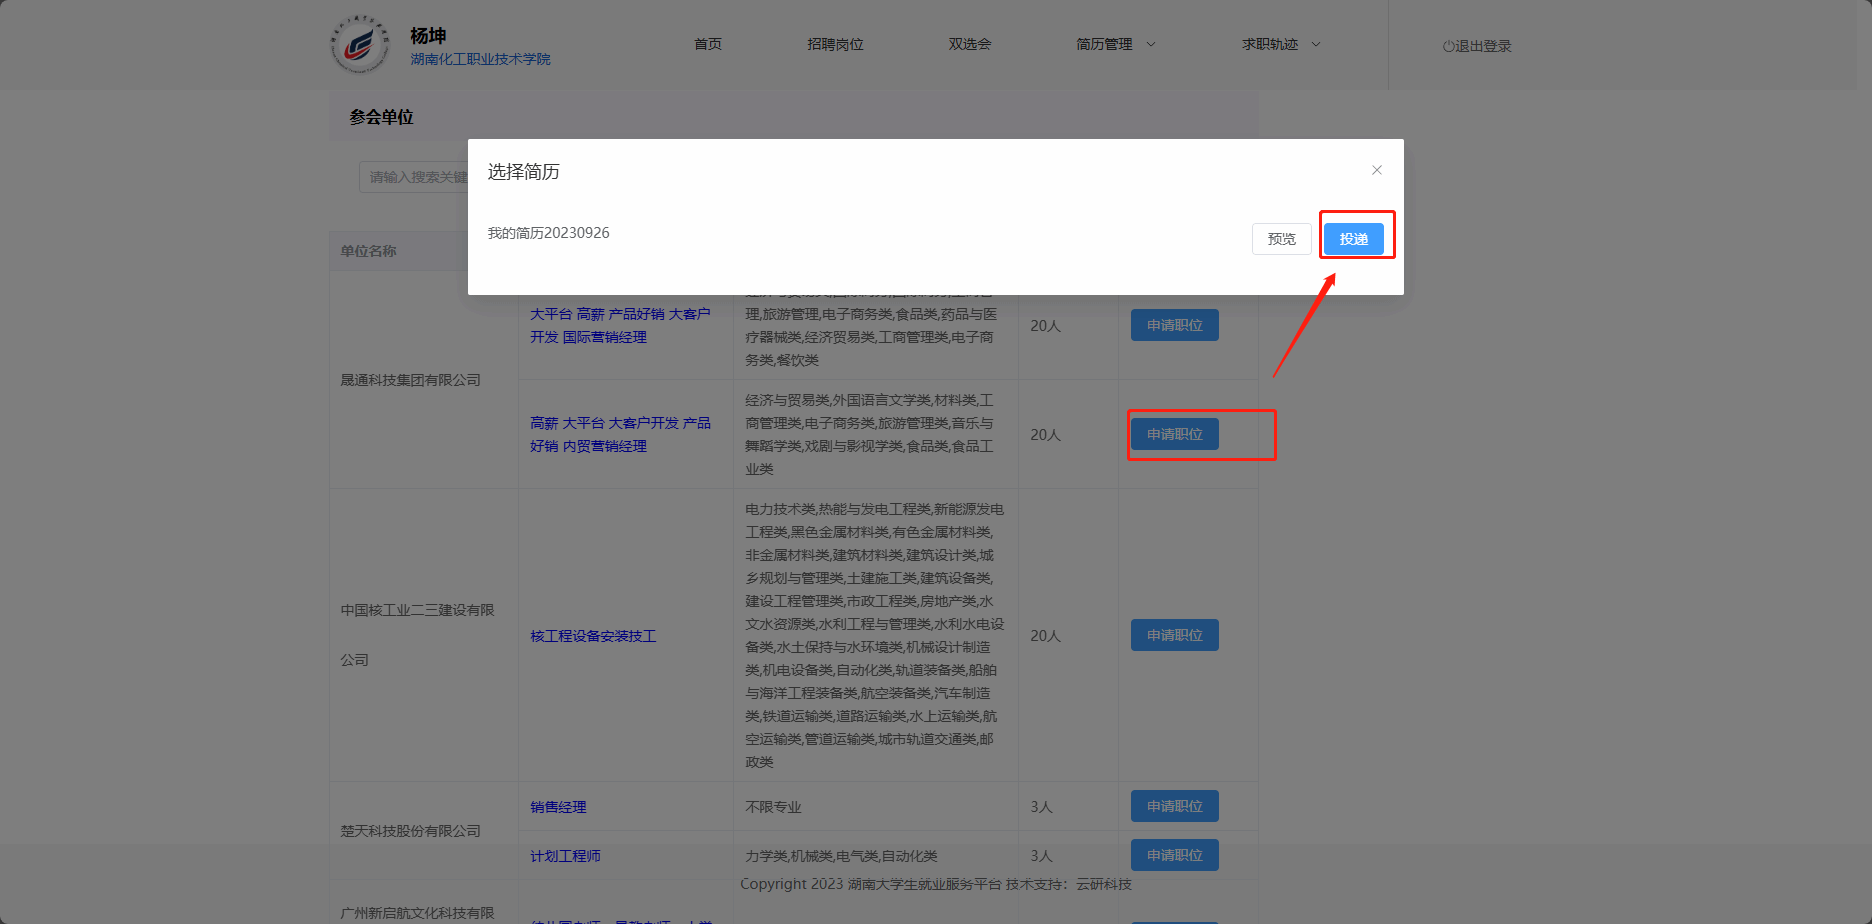Apply for the 内贸营销经理 position

click(1174, 434)
